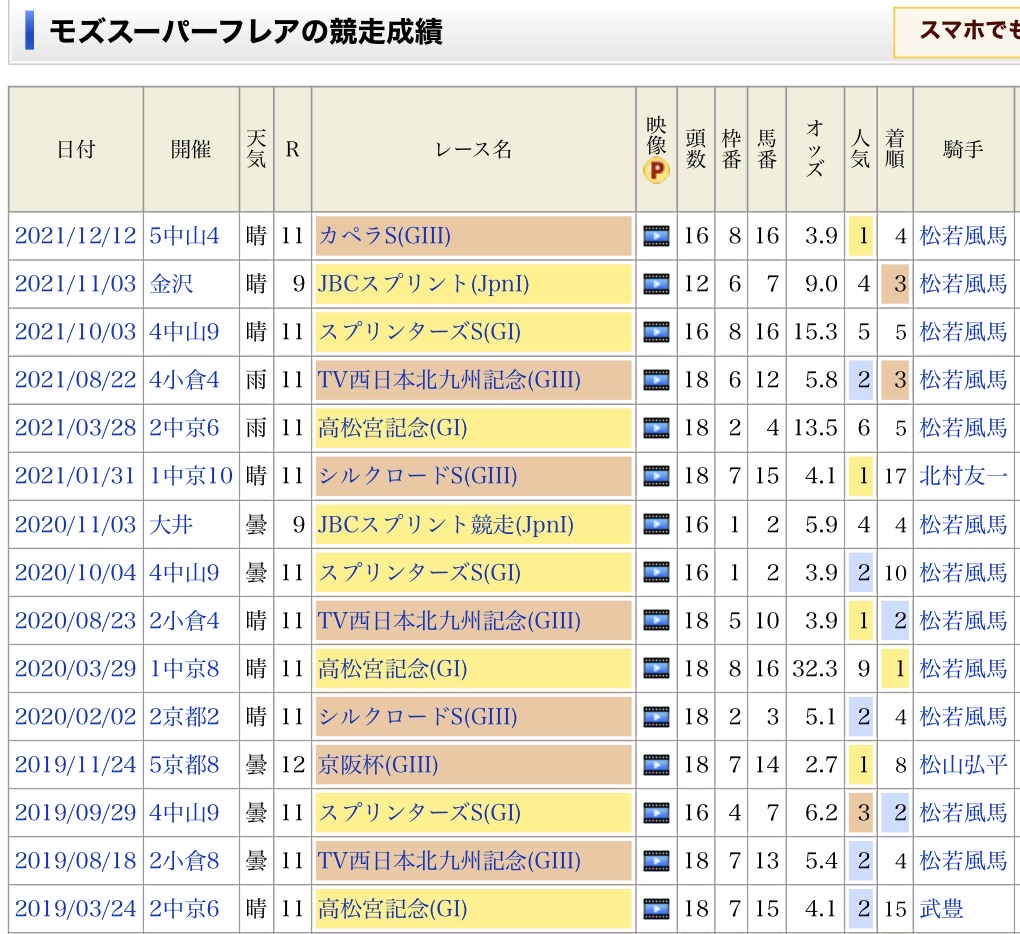Open video for 2020/03/29 高松宮記念

tap(656, 669)
